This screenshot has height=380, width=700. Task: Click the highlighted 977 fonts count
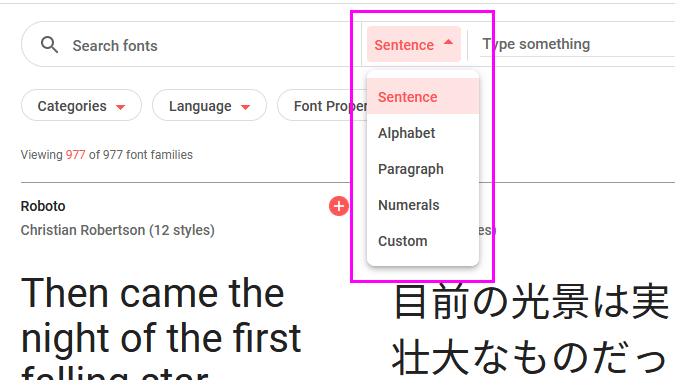tap(75, 155)
